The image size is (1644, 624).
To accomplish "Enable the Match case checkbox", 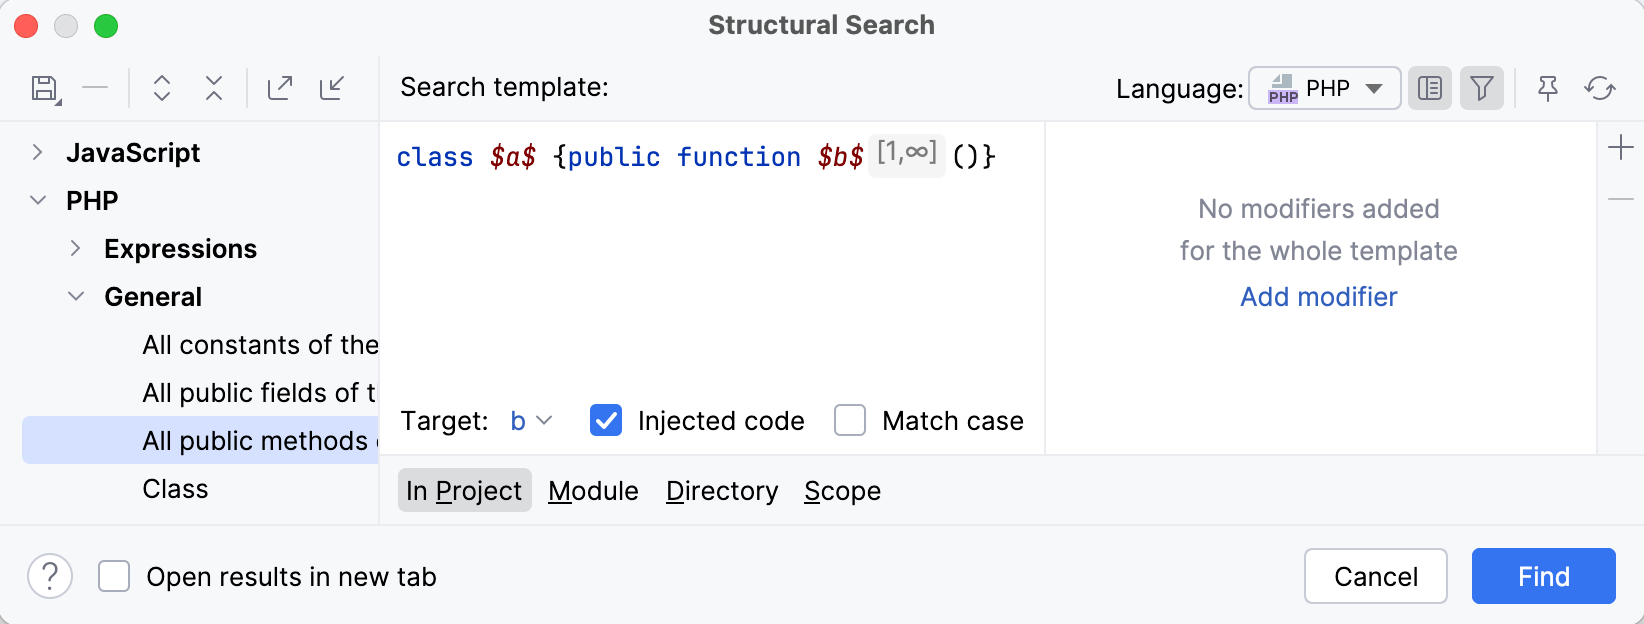I will point(850,421).
